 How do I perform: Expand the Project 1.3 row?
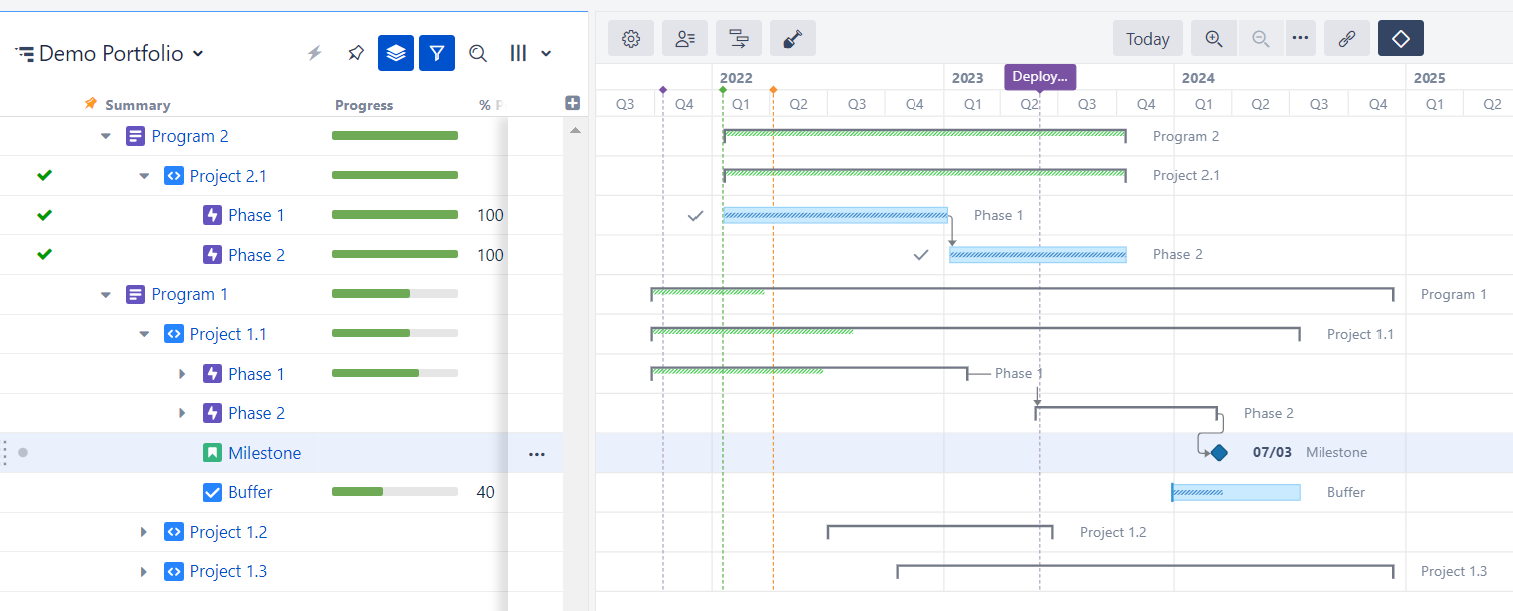click(x=144, y=572)
